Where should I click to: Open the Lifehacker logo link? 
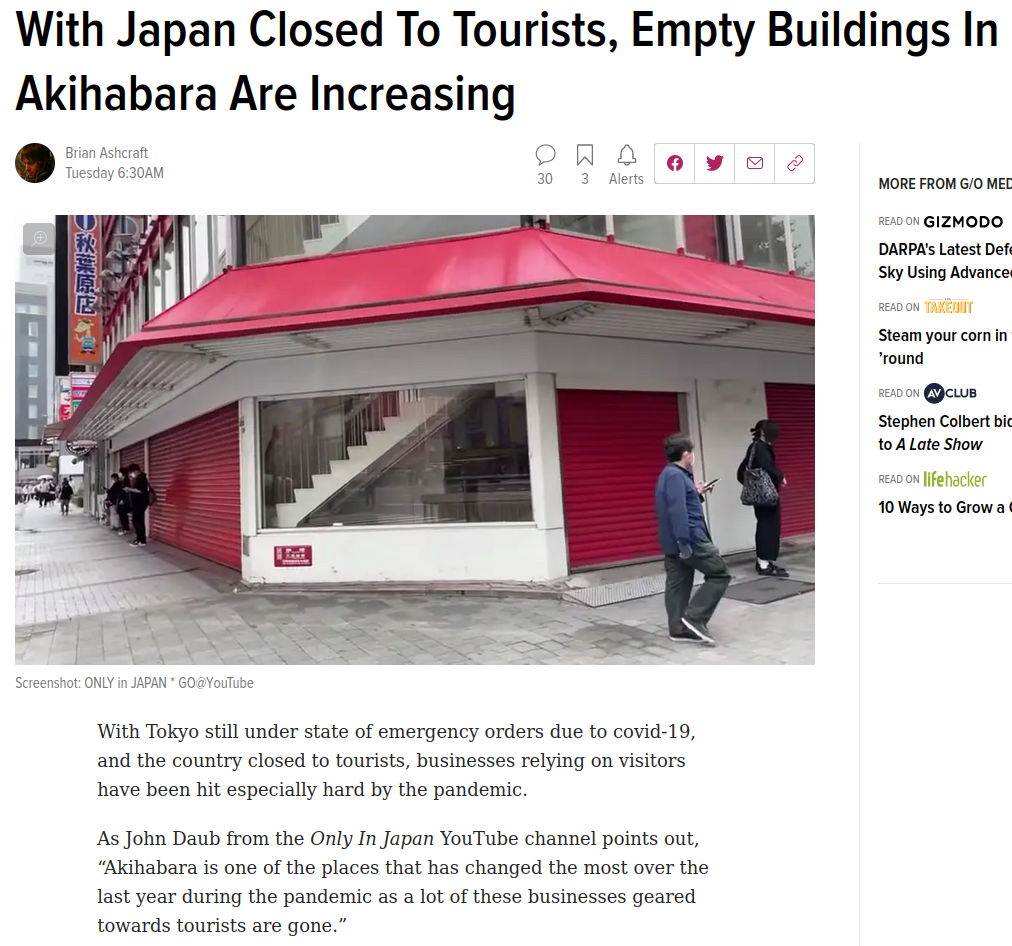(955, 479)
